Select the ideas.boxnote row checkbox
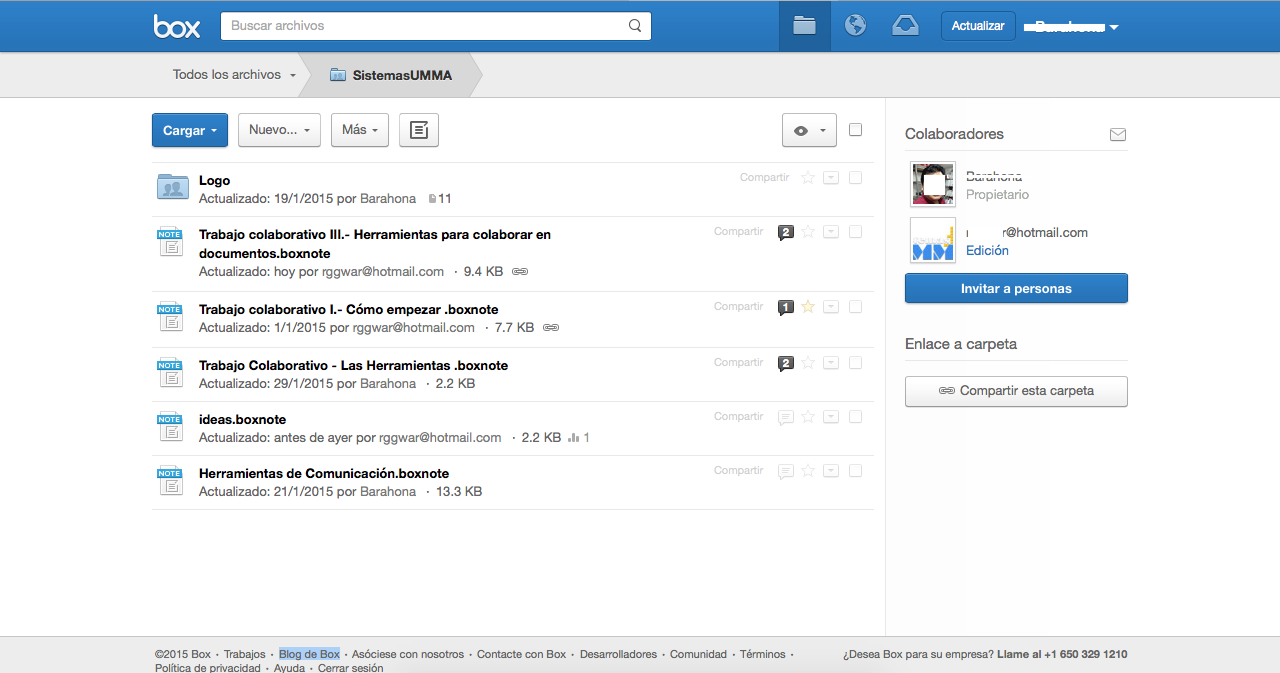Image resolution: width=1280 pixels, height=673 pixels. (855, 417)
